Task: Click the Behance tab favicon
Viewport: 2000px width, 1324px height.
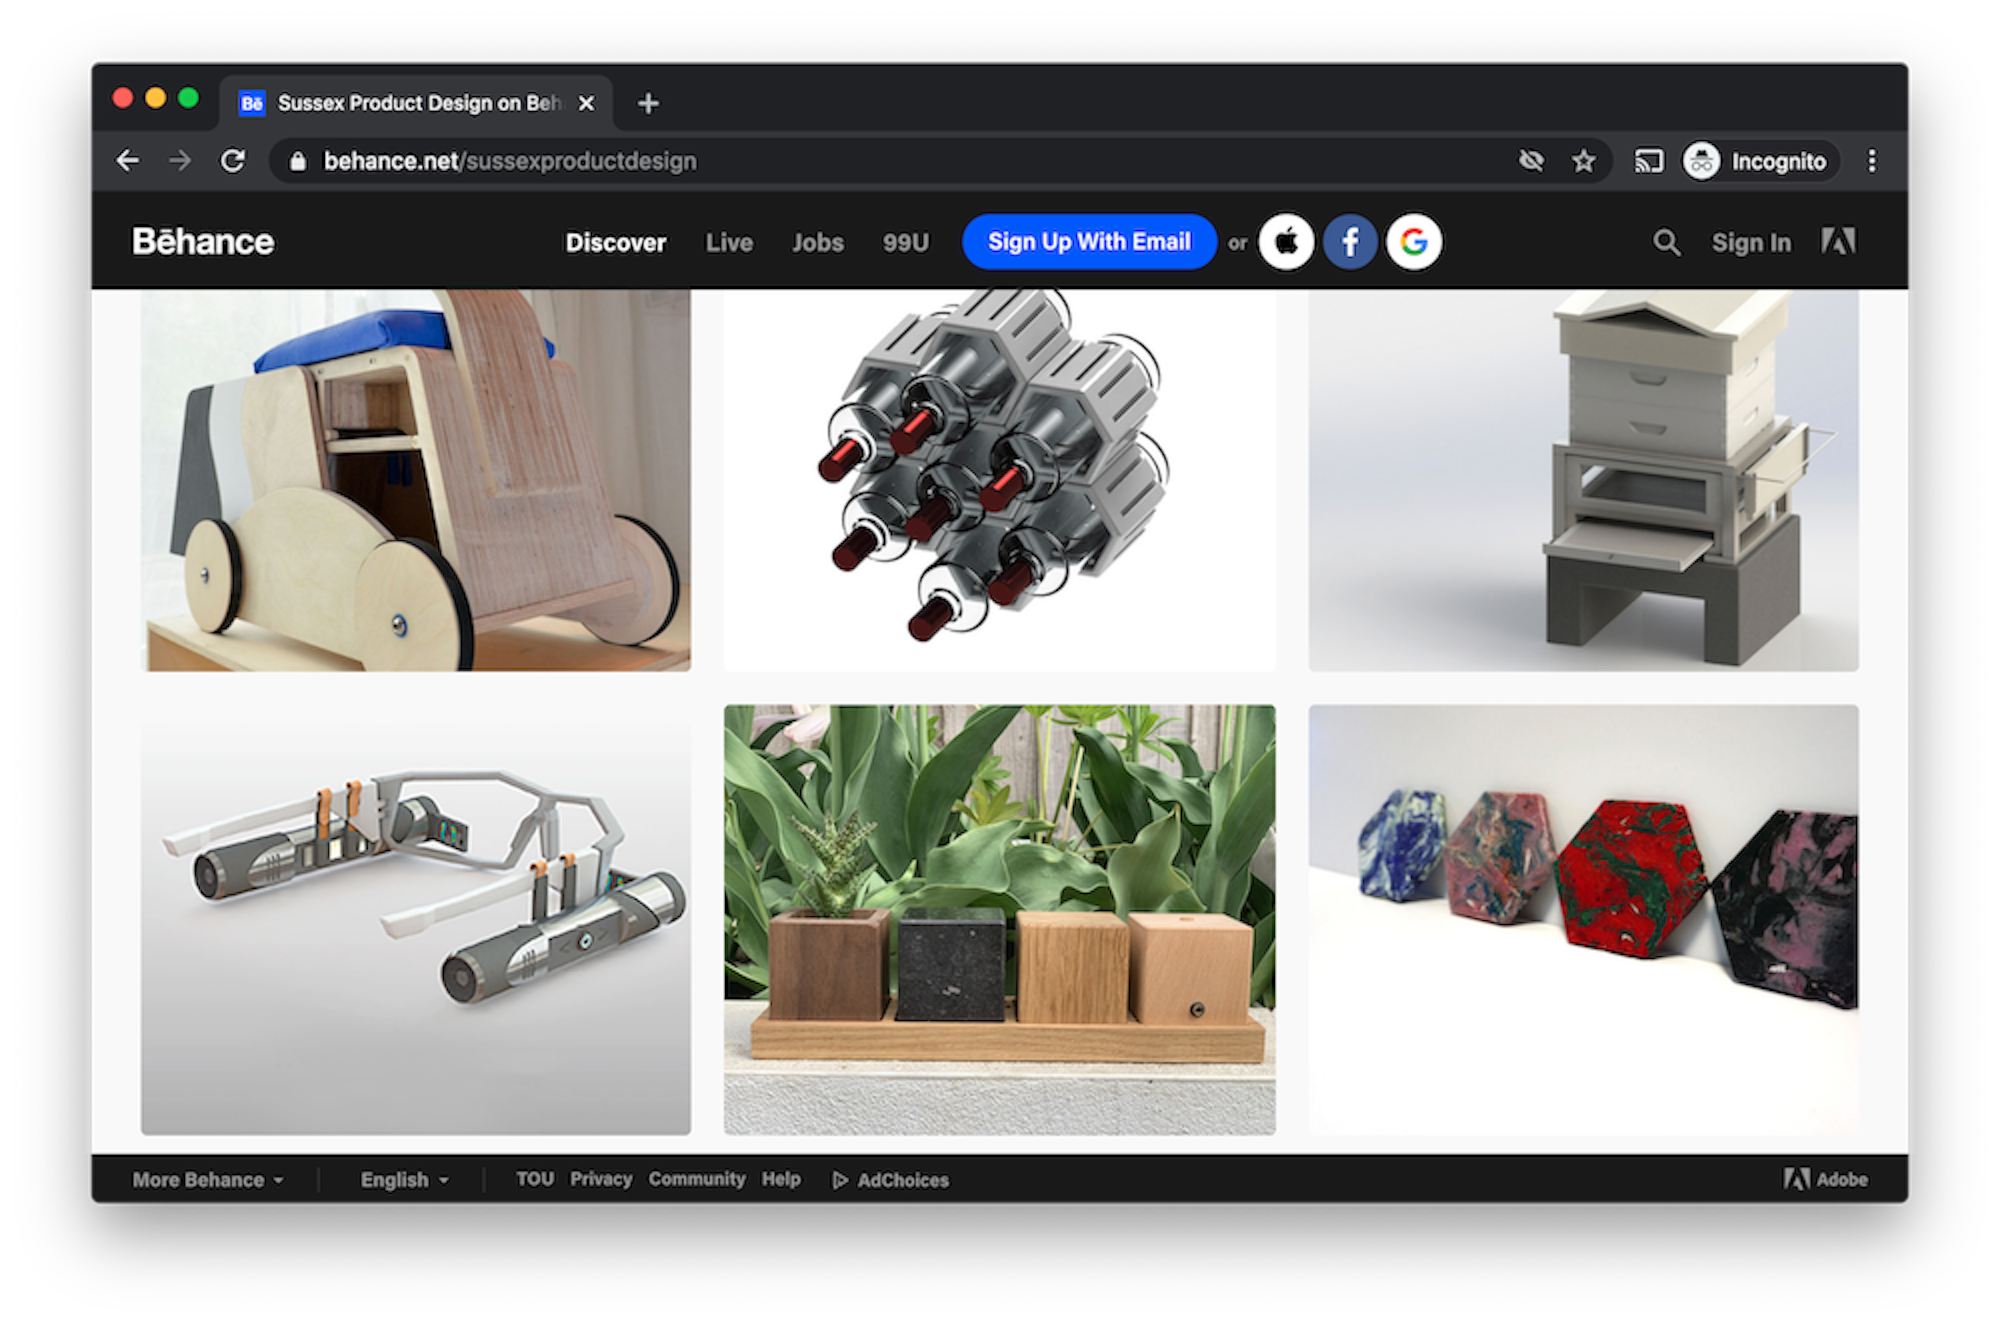Action: click(x=252, y=103)
